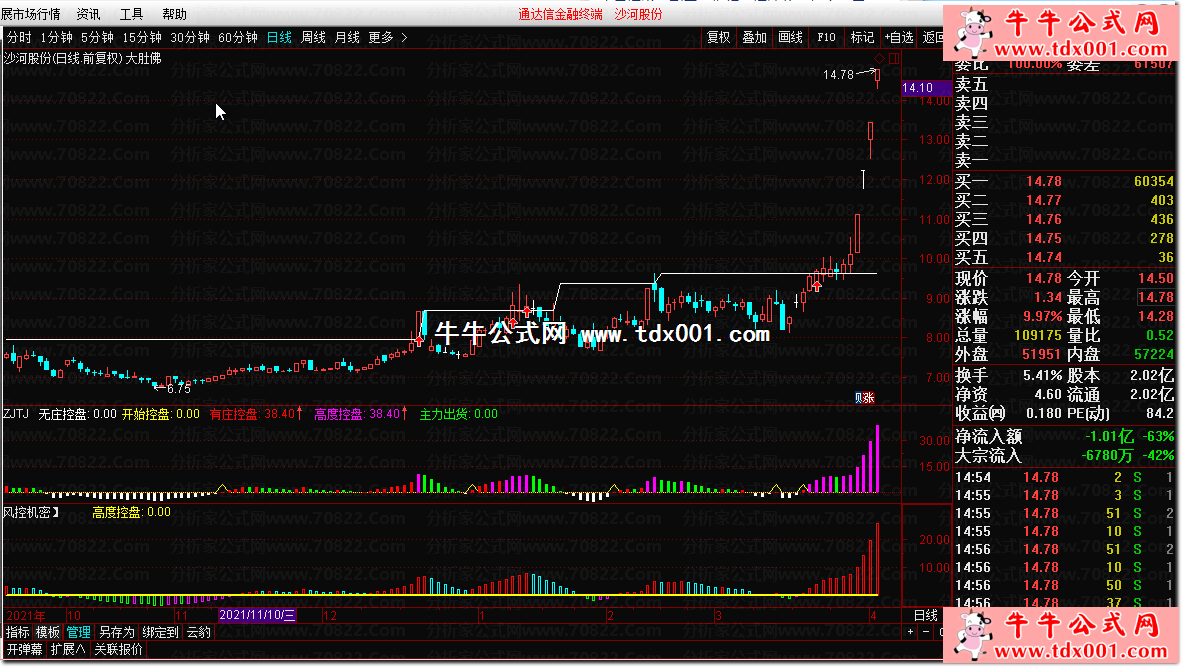Open the 更多 periods option
The width and height of the screenshot is (1184, 668).
pos(381,37)
